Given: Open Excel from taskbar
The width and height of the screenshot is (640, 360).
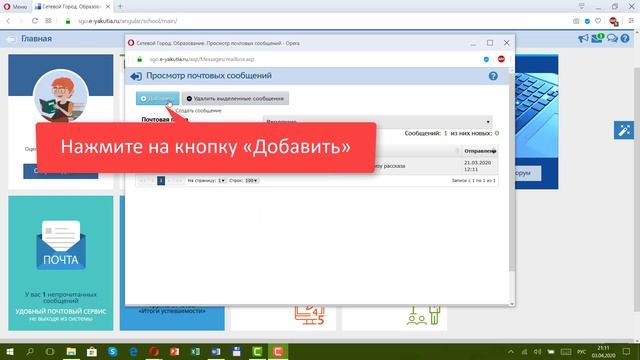Looking at the screenshot, I should click(x=196, y=351).
